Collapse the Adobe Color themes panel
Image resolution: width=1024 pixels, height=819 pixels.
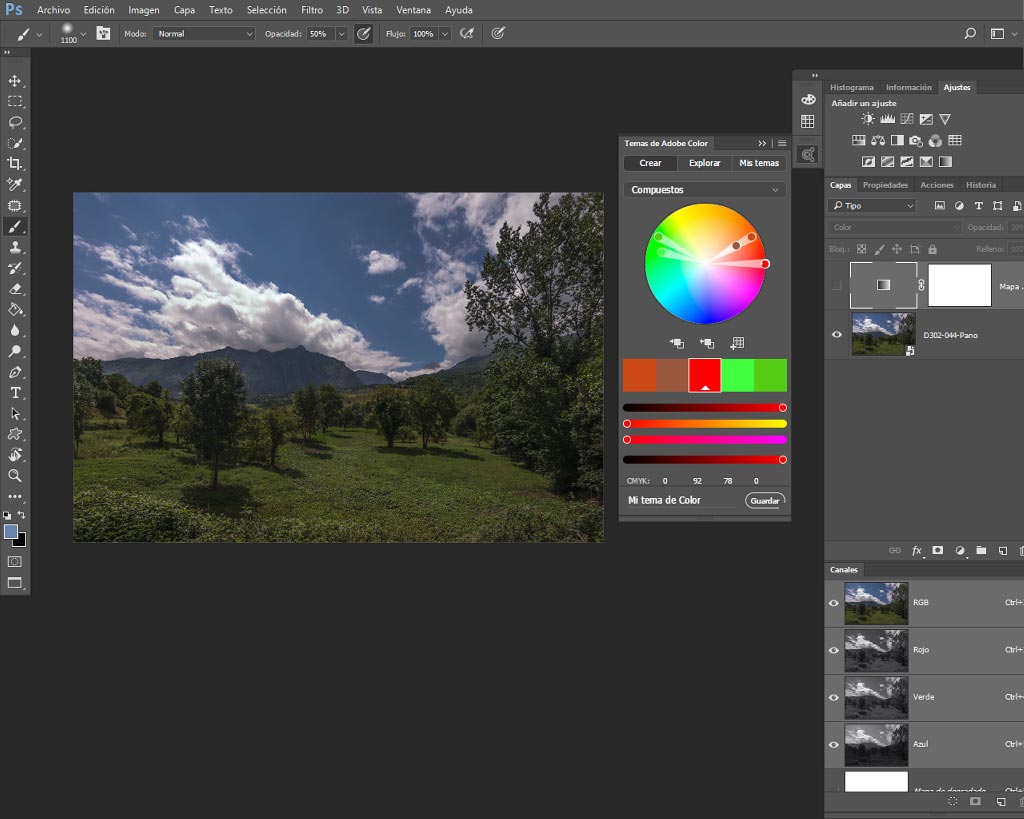click(762, 143)
